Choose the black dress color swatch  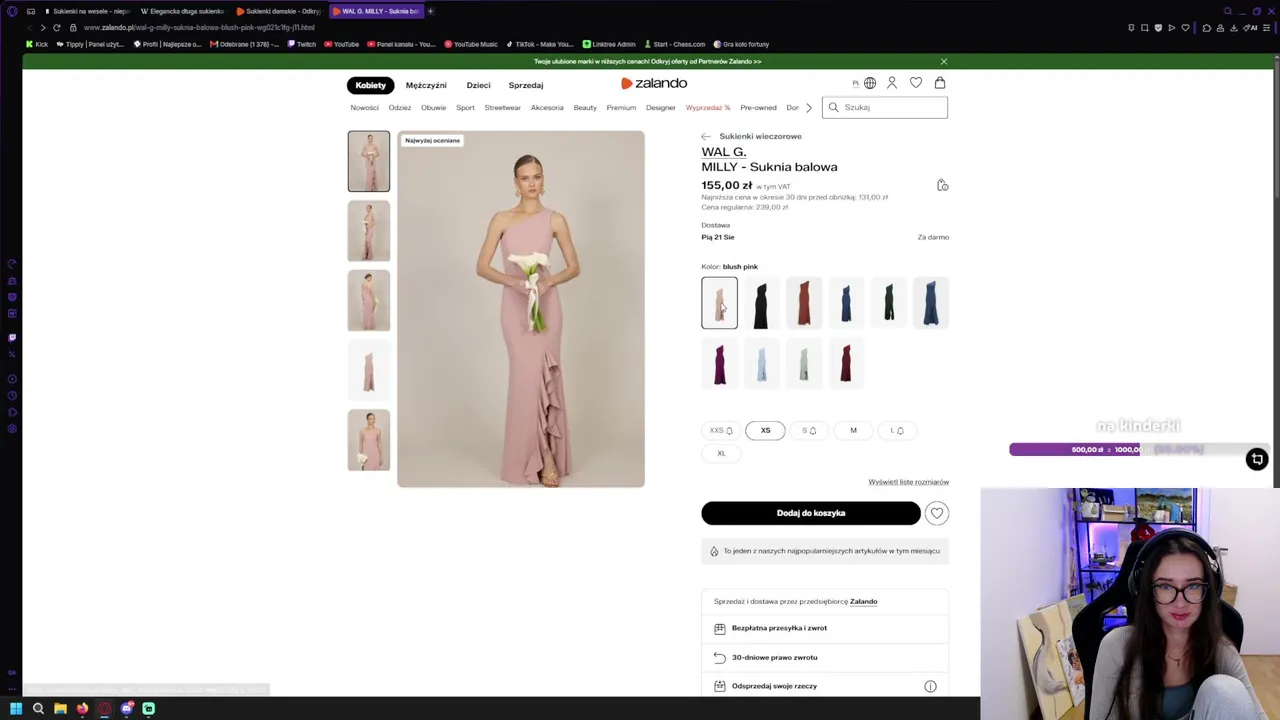761,303
